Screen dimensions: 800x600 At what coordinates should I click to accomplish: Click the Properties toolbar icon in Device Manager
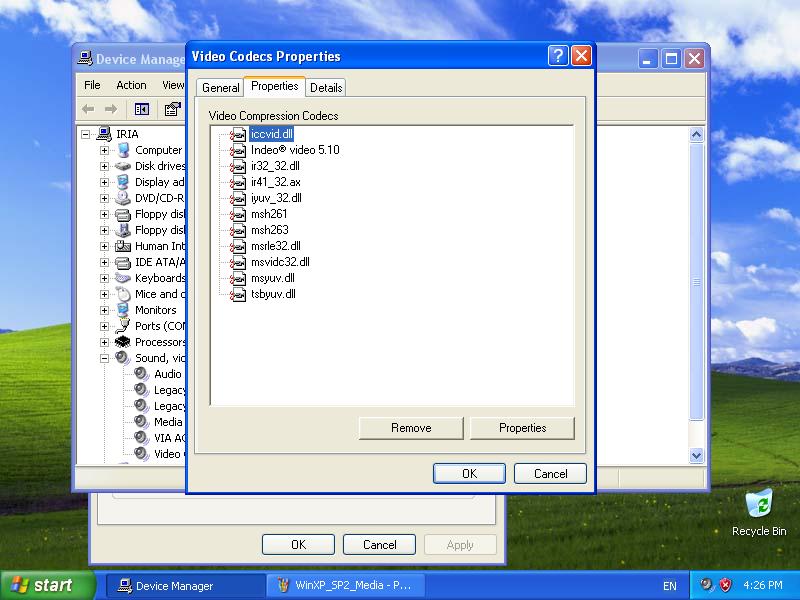[x=172, y=109]
